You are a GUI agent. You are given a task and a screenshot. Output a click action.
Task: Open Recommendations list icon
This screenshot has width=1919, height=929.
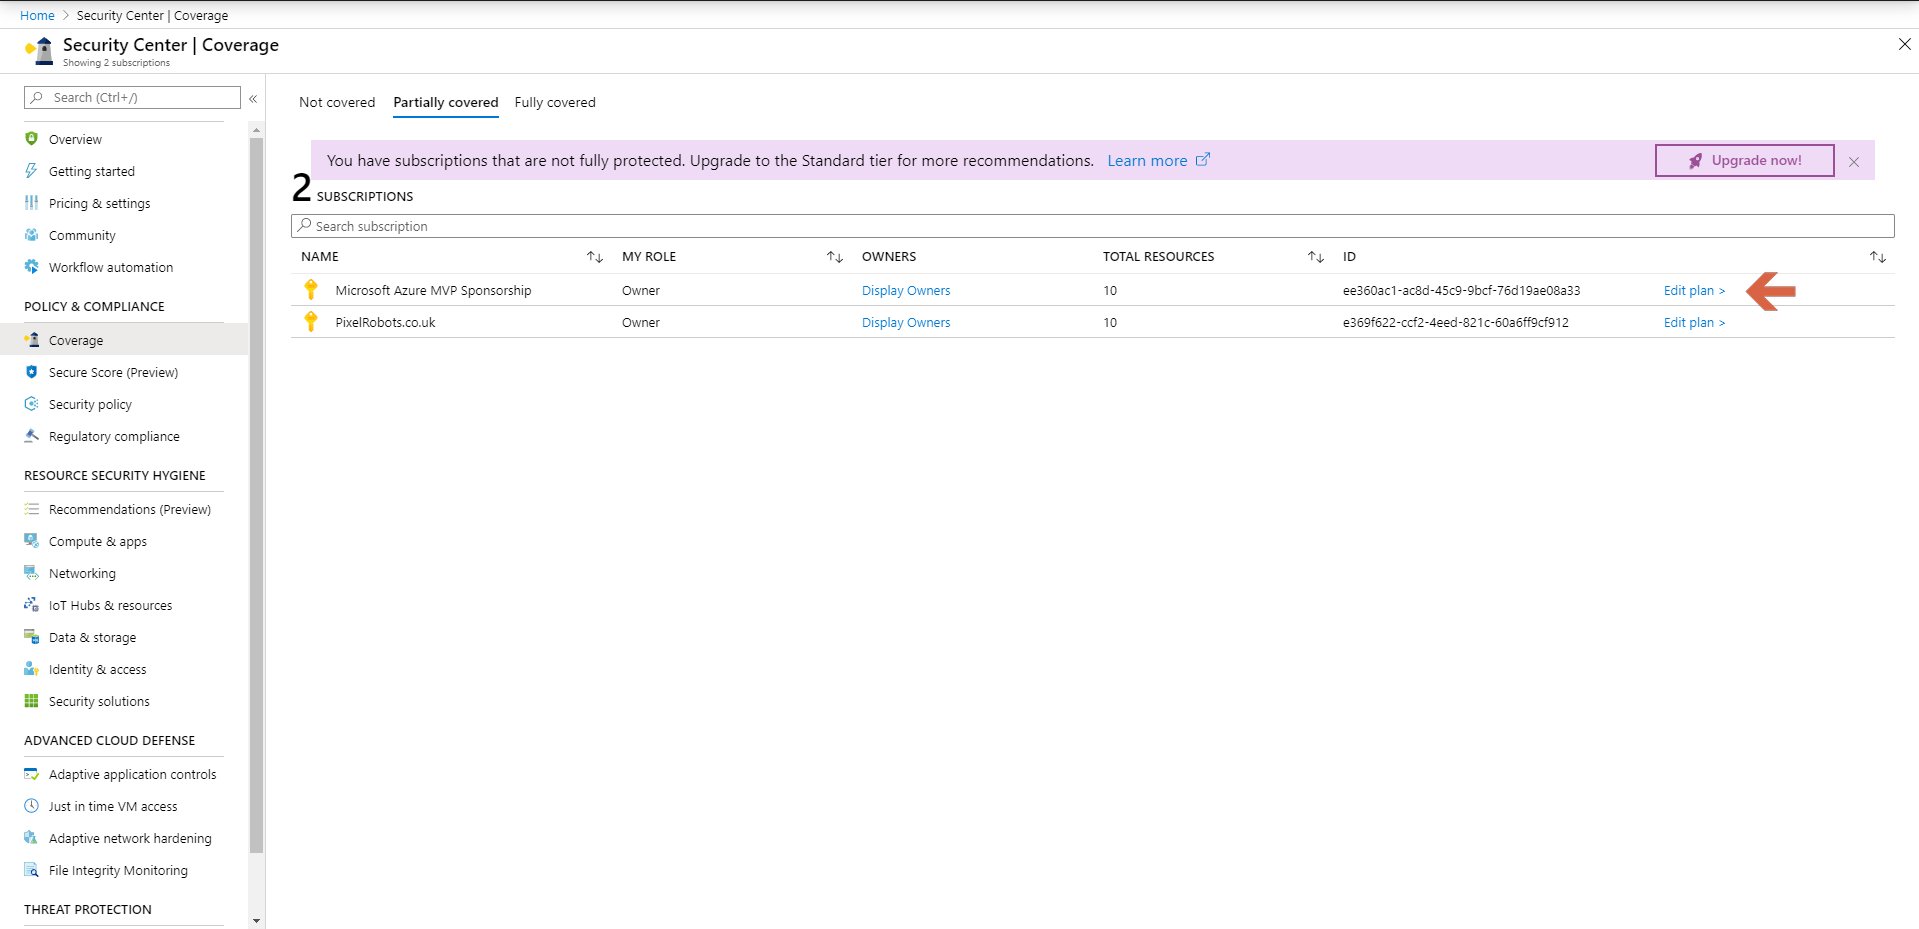coord(31,509)
